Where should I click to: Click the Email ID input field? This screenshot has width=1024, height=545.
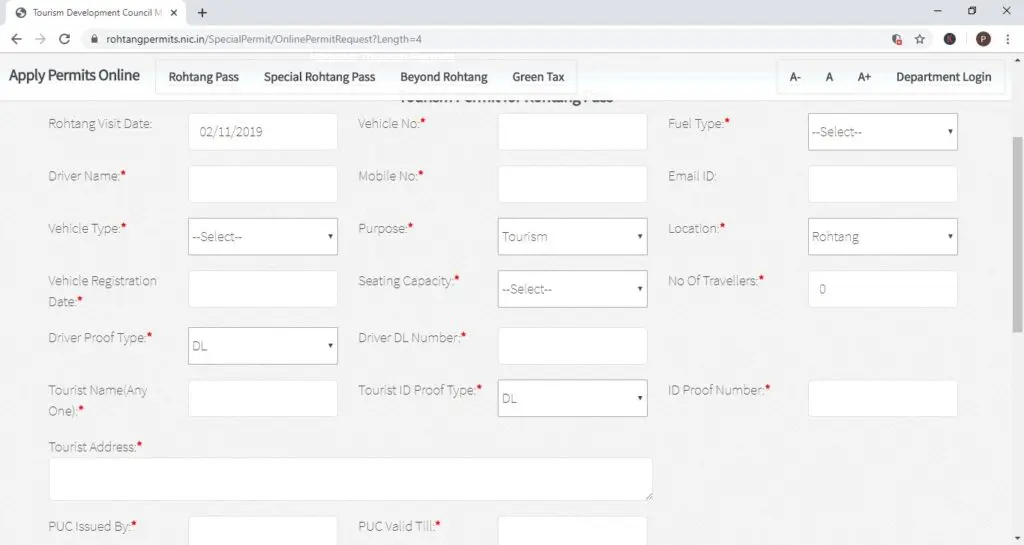(x=882, y=184)
